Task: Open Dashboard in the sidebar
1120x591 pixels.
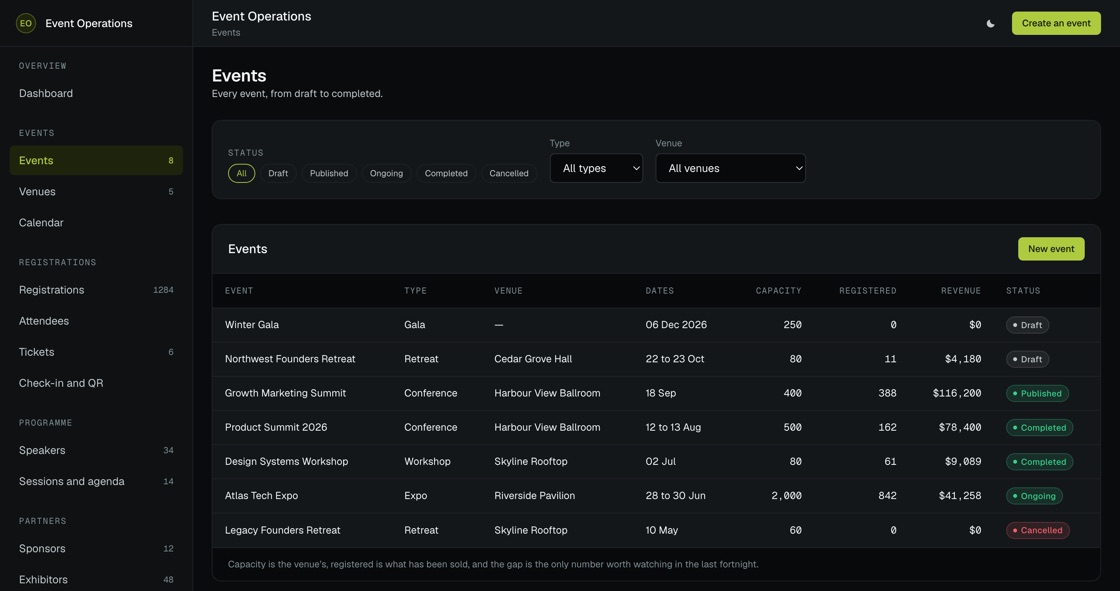Action: tap(96, 94)
